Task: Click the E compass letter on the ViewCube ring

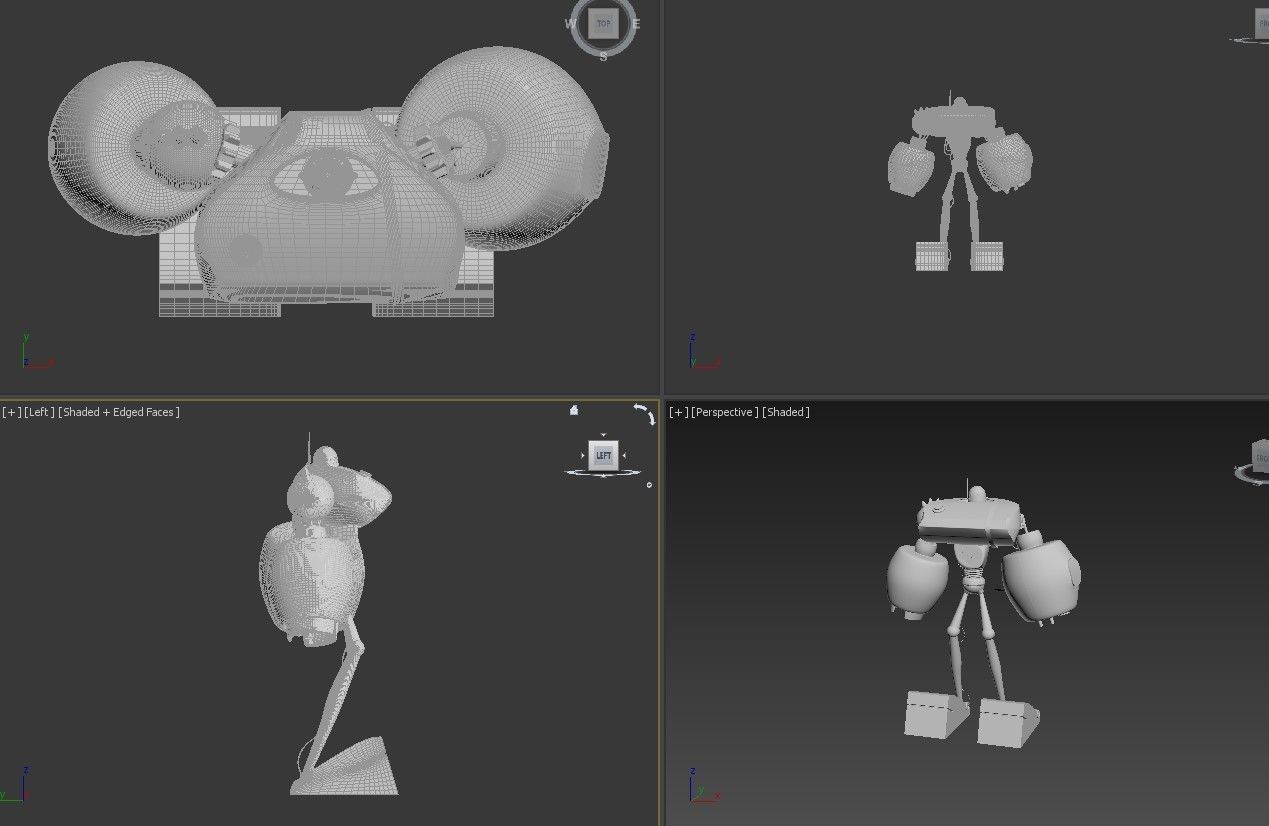Action: click(x=636, y=24)
